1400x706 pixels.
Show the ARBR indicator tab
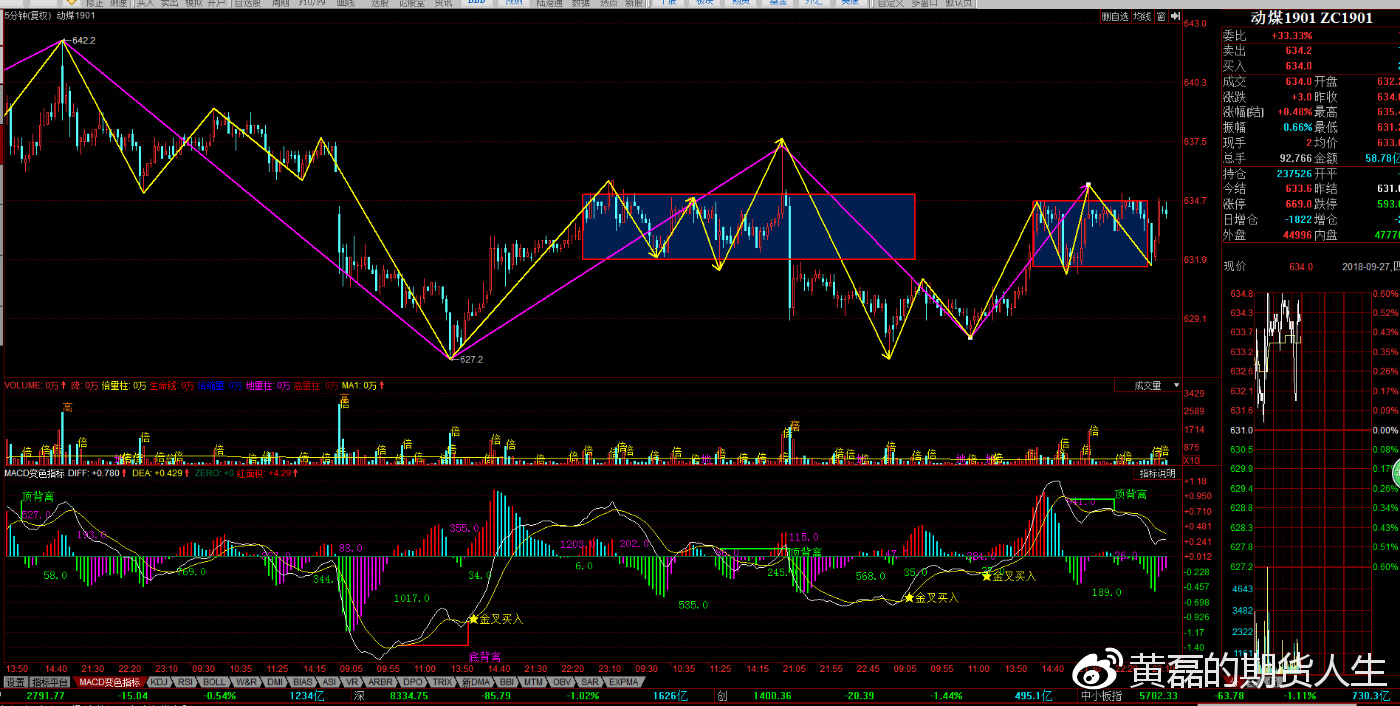381,682
